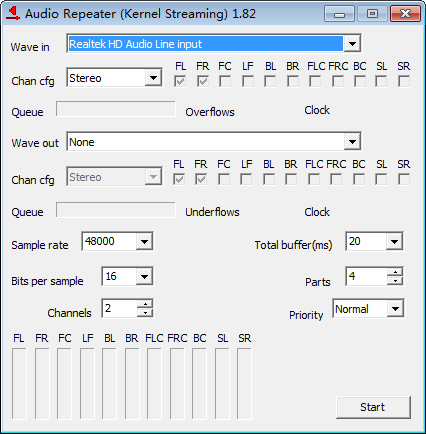Expand Wave in Chan cfg Stereo dropdown

pyautogui.click(x=153, y=78)
